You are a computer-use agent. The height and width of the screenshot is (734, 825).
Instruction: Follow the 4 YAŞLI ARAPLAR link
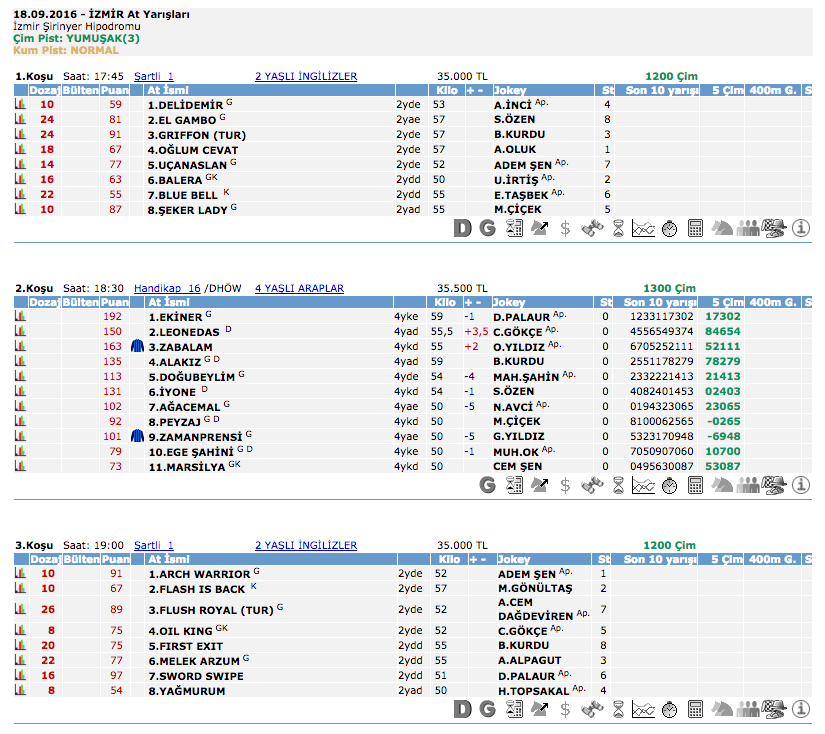coord(299,288)
